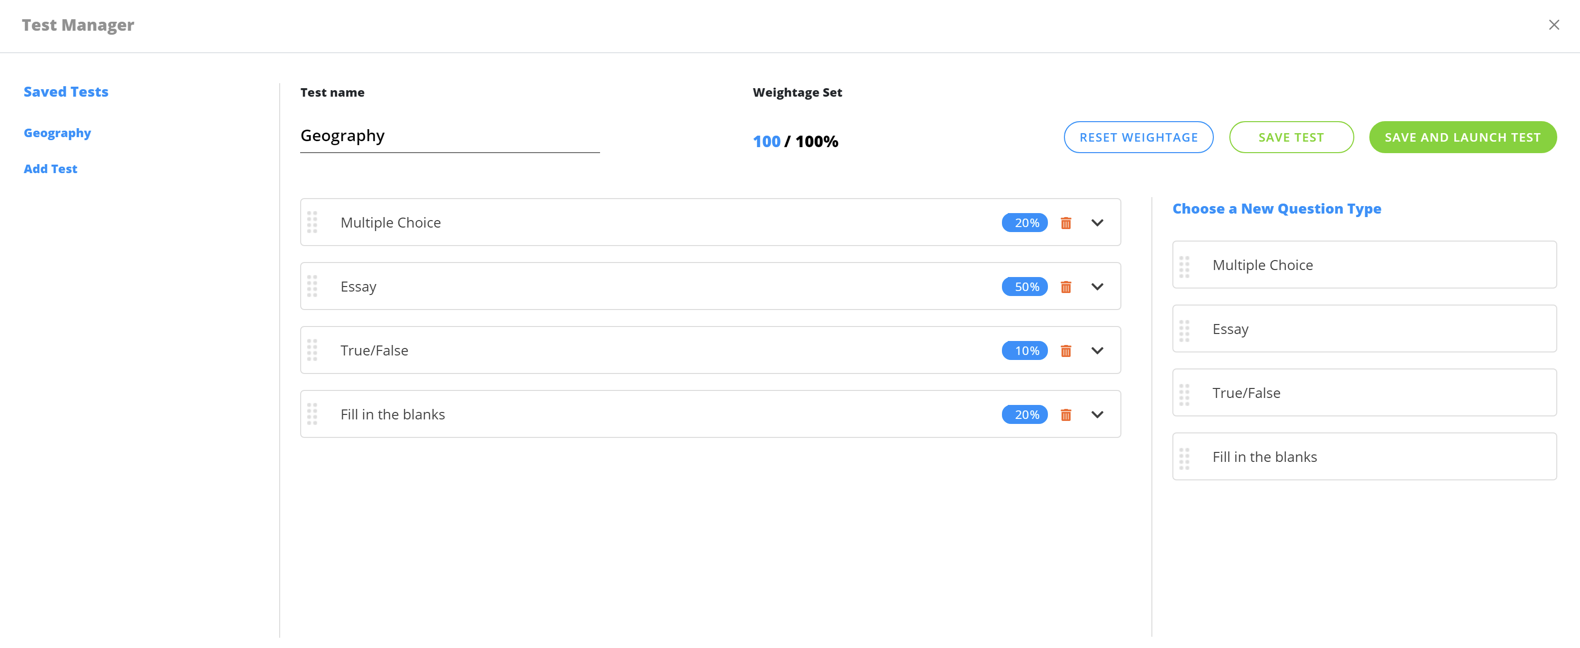Close the Test Manager dialog
This screenshot has height=648, width=1580.
pyautogui.click(x=1553, y=25)
